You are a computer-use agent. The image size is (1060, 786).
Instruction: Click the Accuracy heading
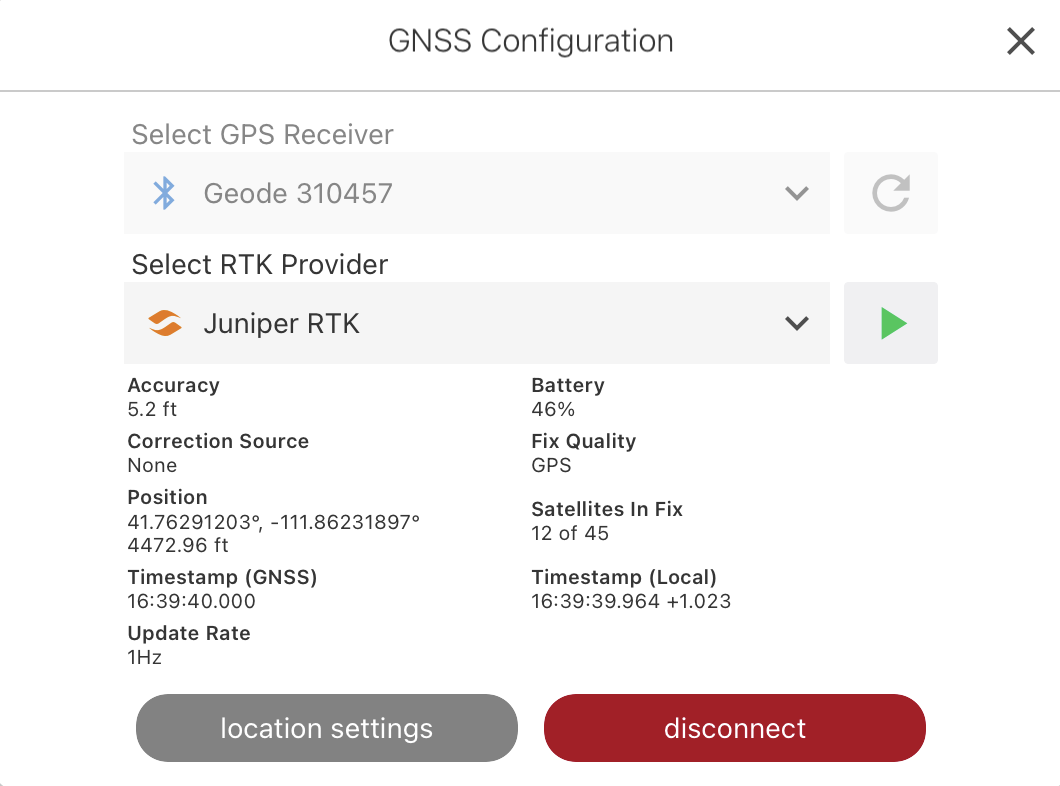tap(174, 385)
